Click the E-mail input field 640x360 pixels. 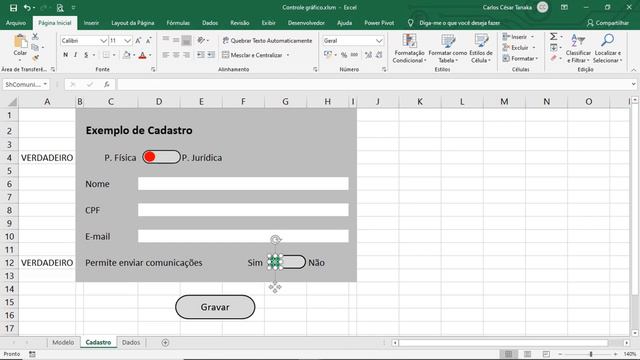(243, 236)
